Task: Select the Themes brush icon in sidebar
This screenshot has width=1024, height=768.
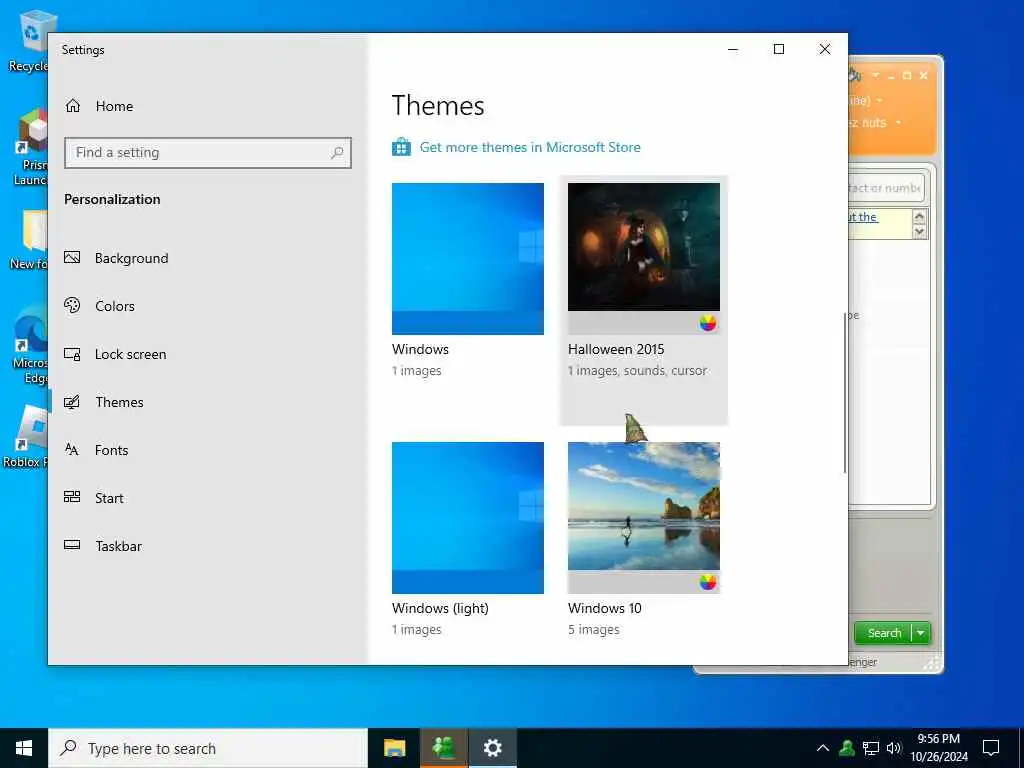Action: (72, 402)
